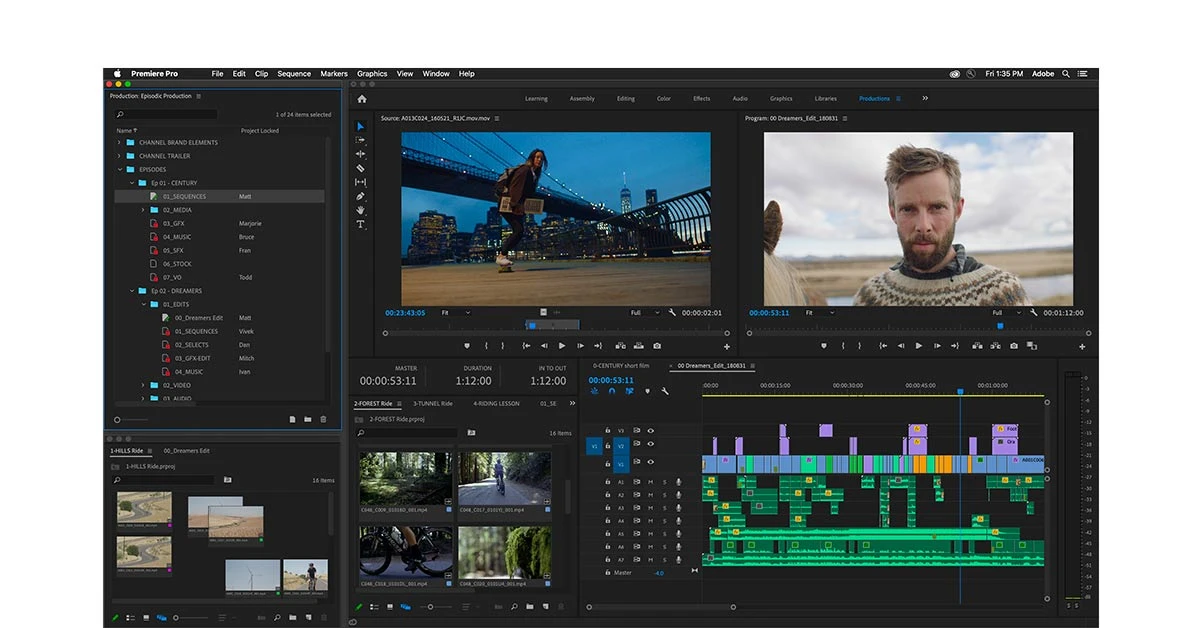The image size is (1200, 628).
Task: Select the Track Select Forward tool
Action: coord(361,141)
